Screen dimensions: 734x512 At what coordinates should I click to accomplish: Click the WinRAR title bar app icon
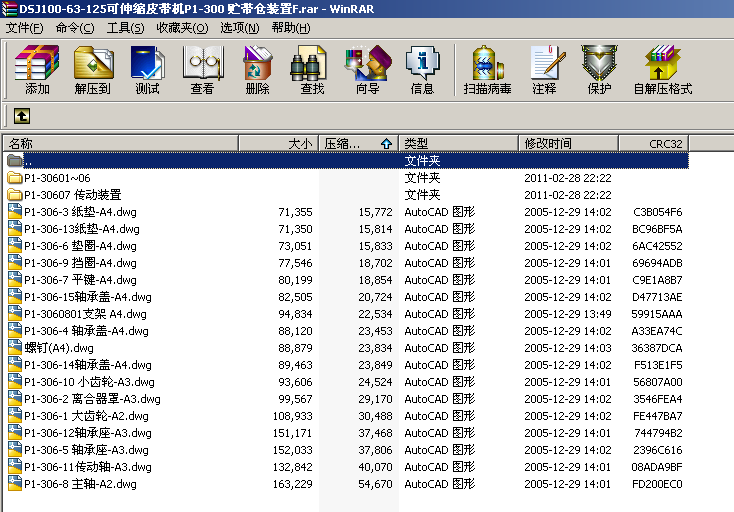tap(9, 8)
